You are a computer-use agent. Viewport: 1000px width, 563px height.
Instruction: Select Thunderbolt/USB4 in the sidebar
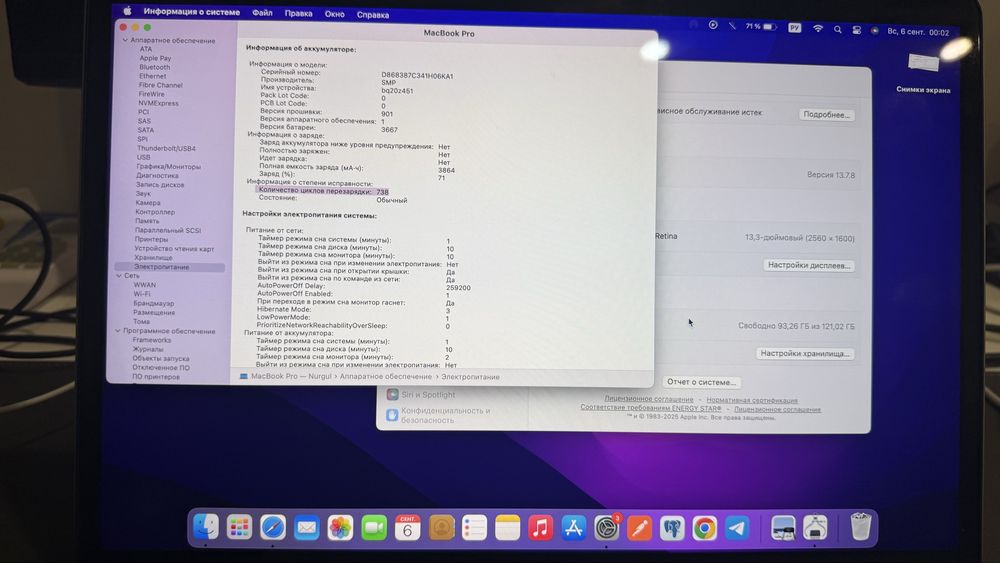pyautogui.click(x=166, y=149)
